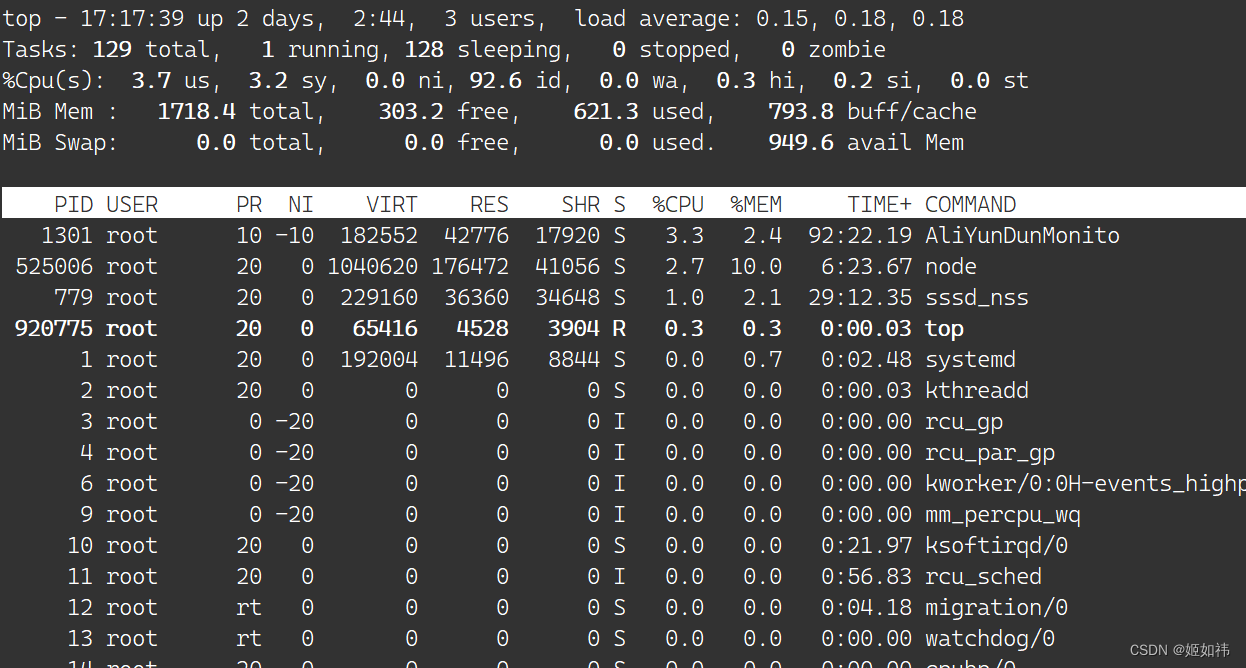The image size is (1246, 668).
Task: Click the 6:23.67 time value
Action: point(866,267)
